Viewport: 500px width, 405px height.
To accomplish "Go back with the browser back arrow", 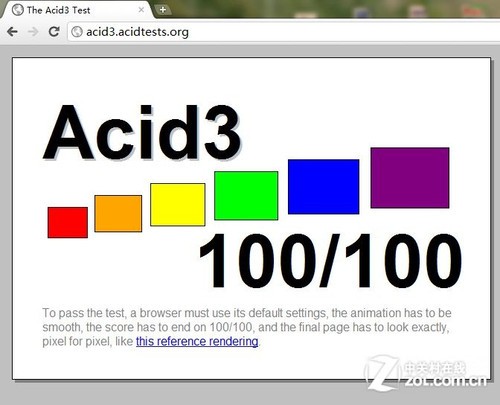I will pos(12,32).
